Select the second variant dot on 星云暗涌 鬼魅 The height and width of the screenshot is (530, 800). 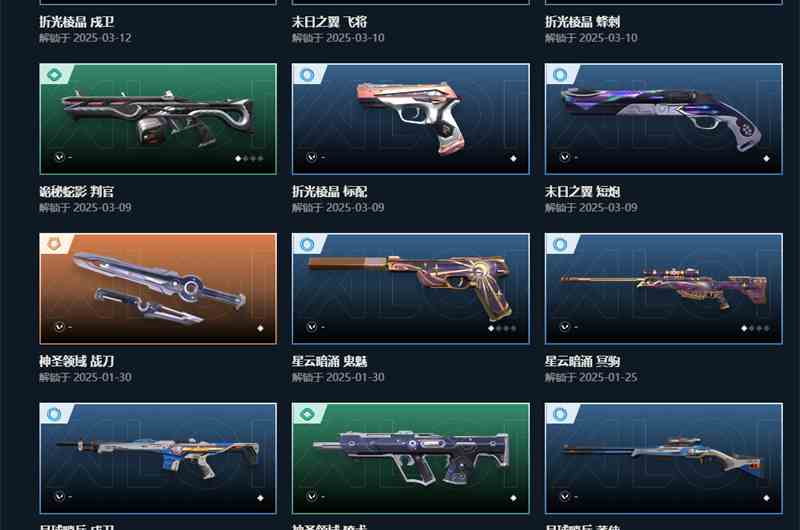pyautogui.click(x=498, y=329)
